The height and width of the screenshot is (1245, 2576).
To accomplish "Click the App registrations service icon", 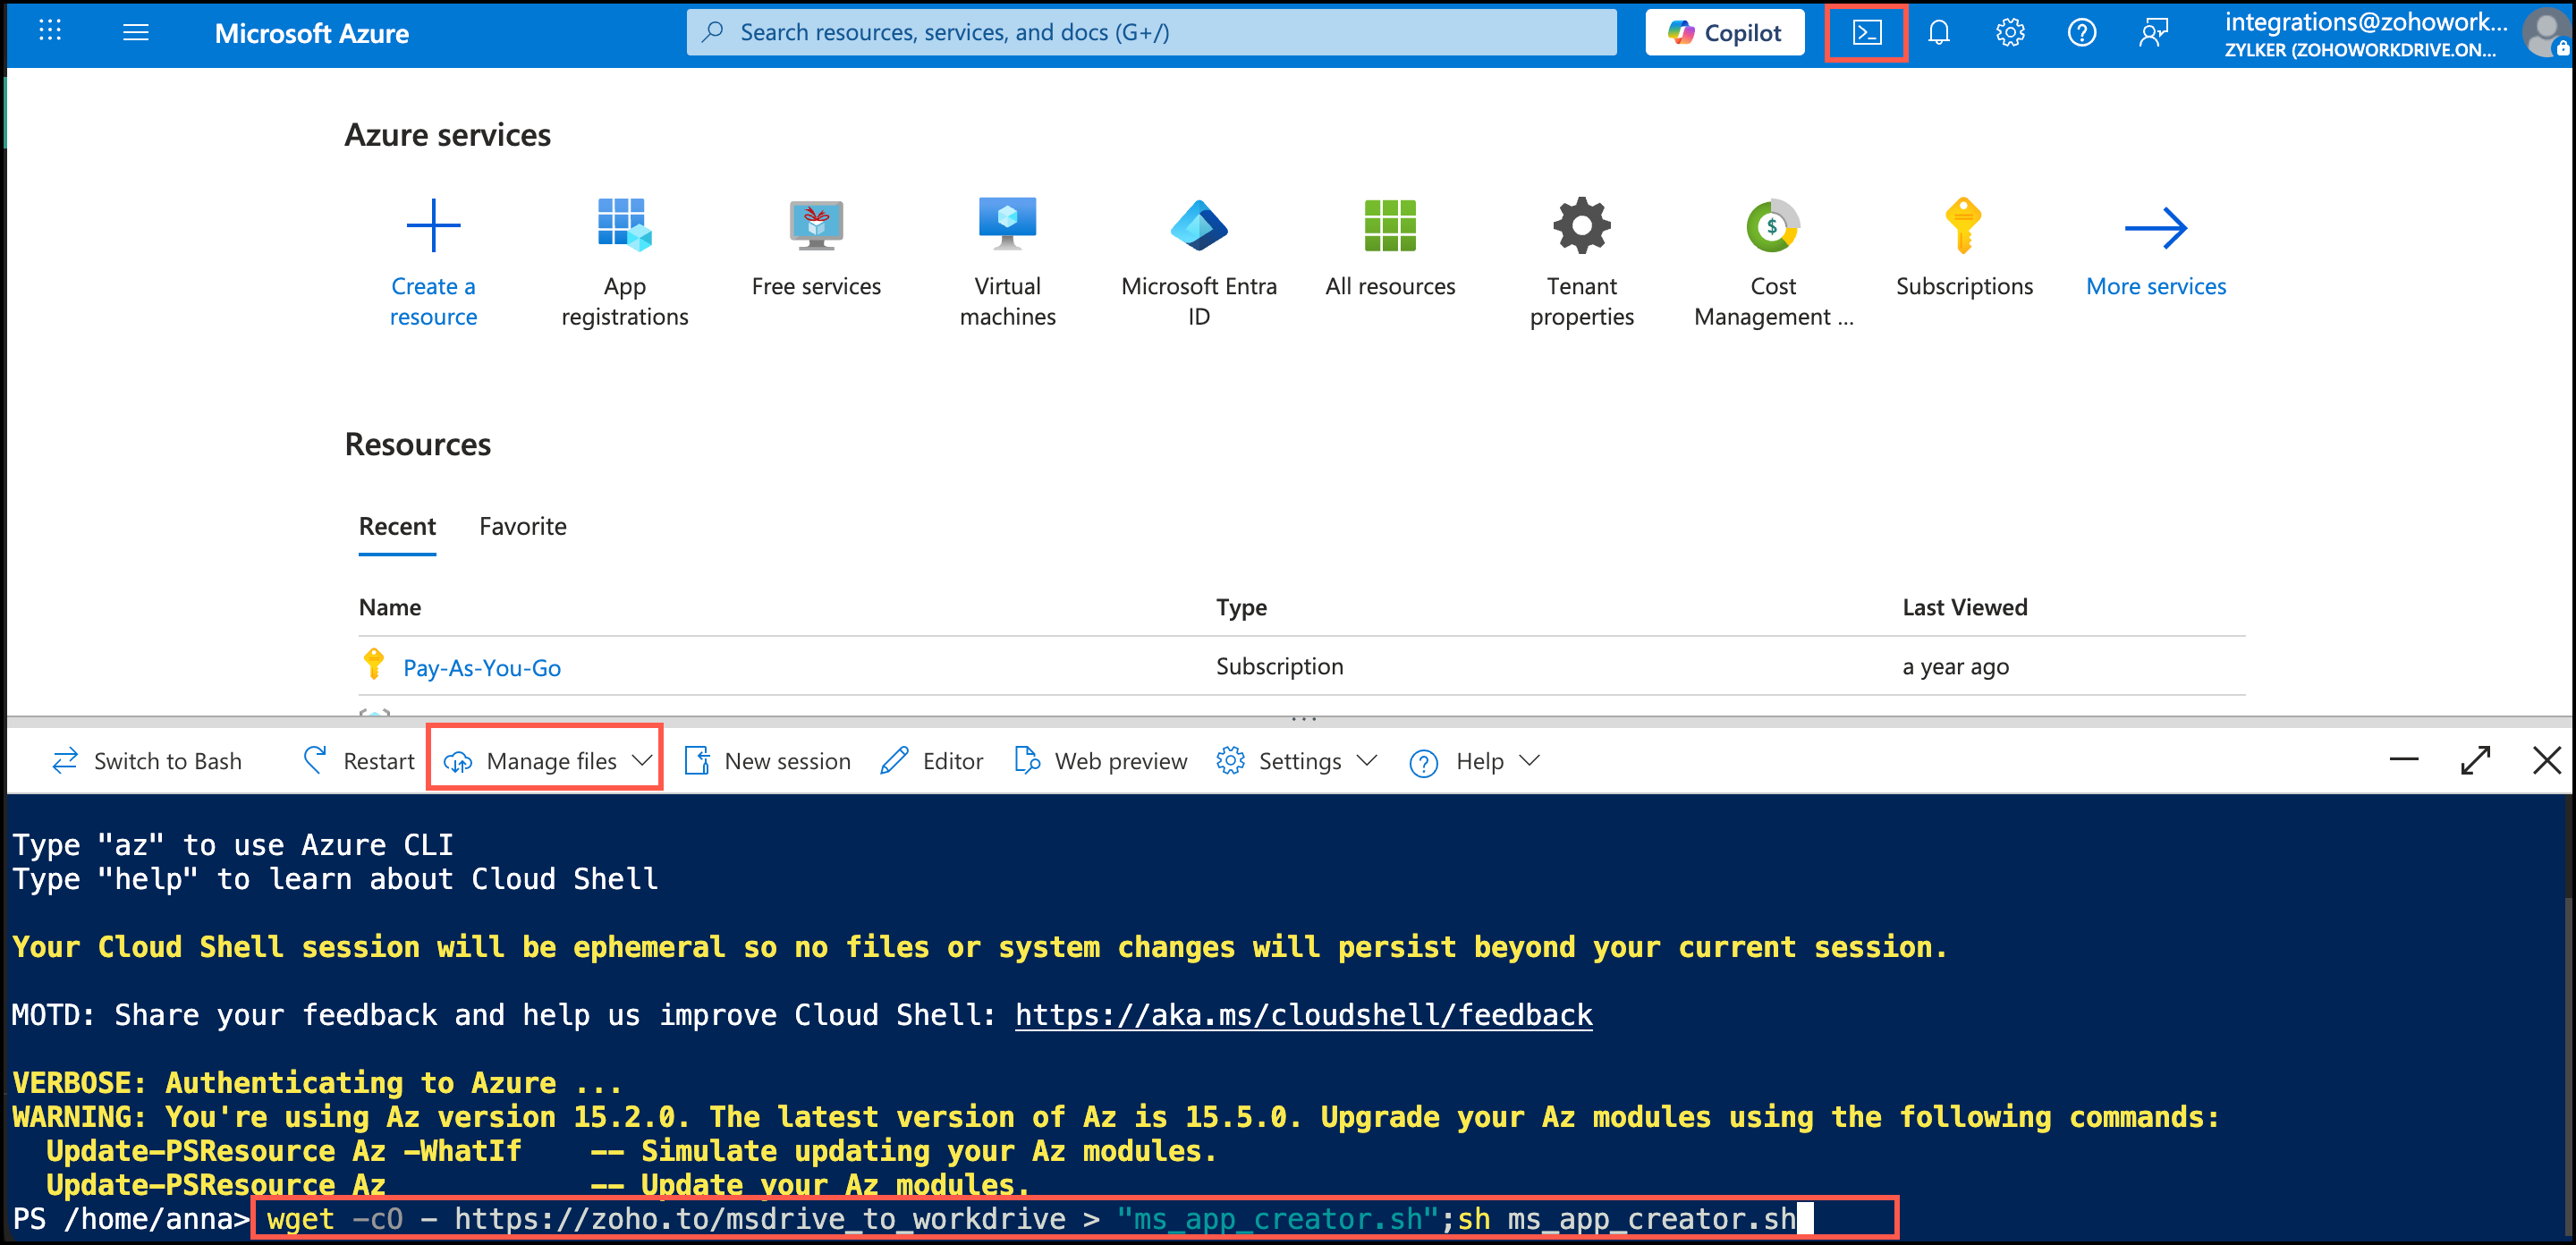I will pos(624,224).
